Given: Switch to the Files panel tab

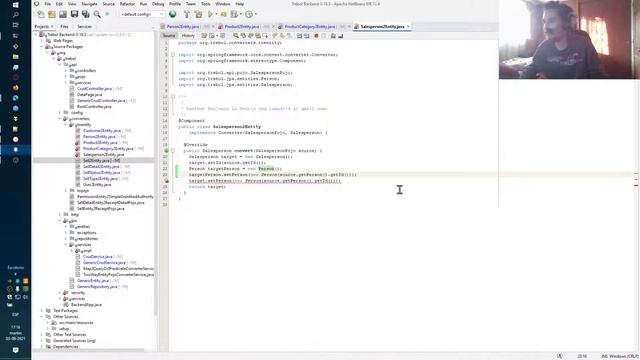Looking at the screenshot, I should (64, 27).
